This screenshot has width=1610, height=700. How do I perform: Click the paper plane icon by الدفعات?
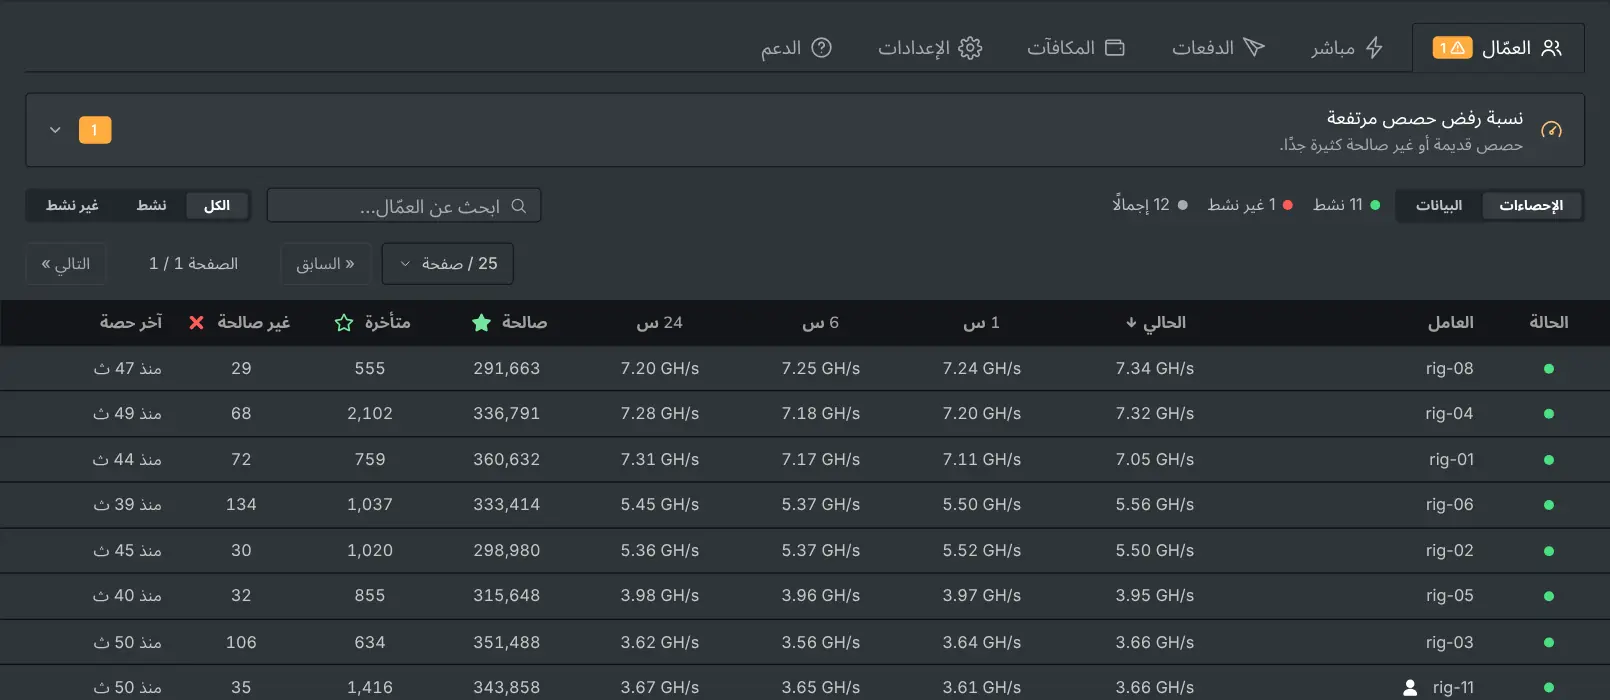point(1255,48)
